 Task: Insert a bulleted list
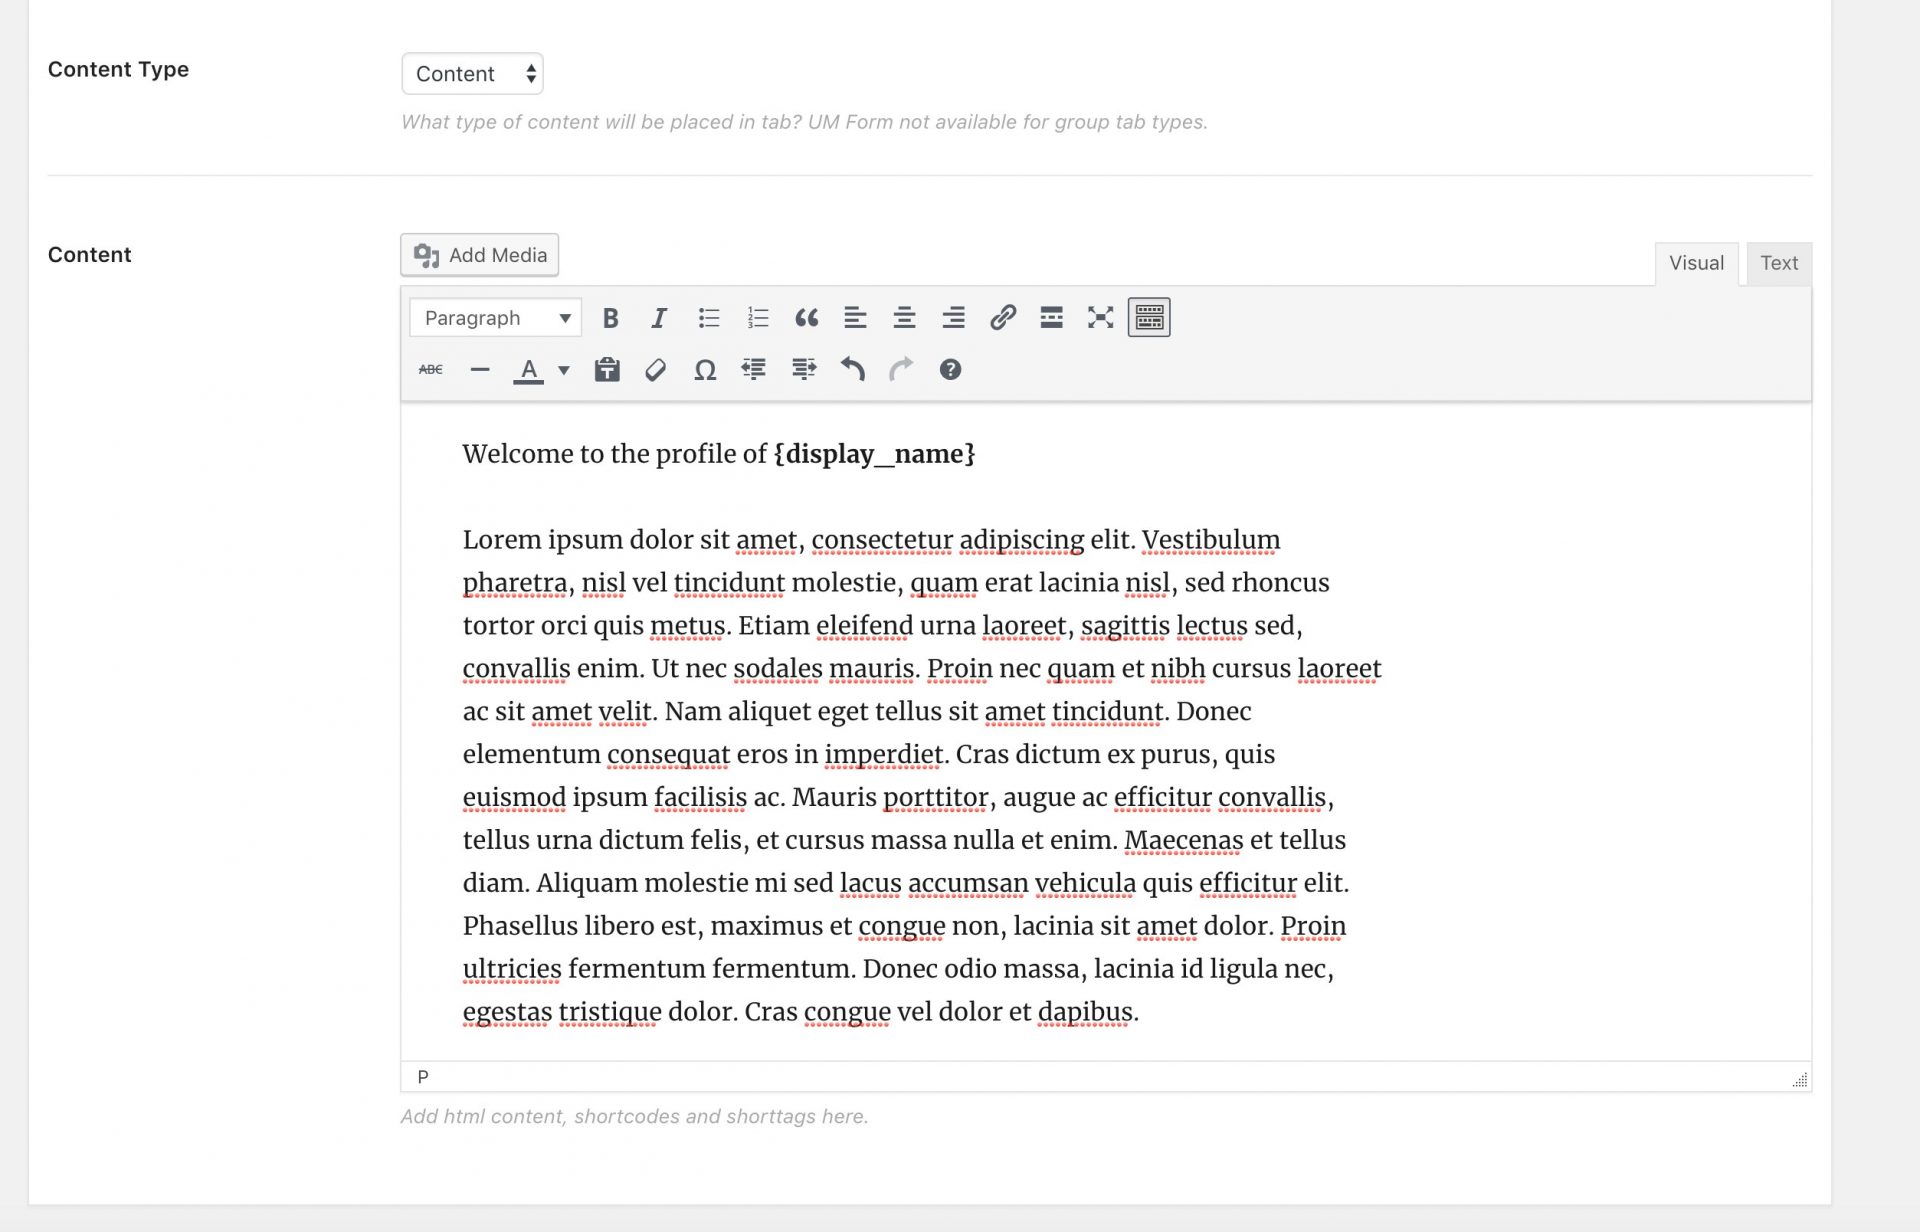tap(709, 318)
